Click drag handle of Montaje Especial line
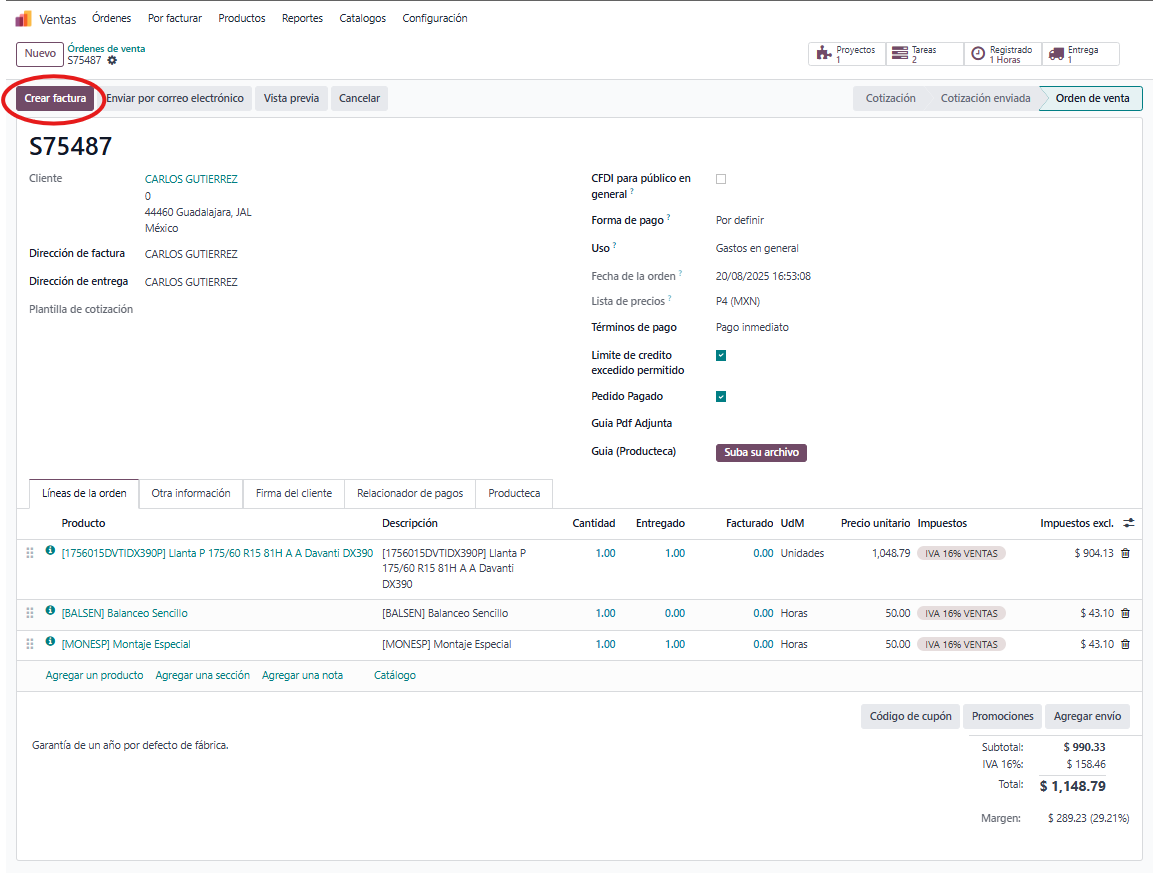1153x873 pixels. (x=30, y=644)
